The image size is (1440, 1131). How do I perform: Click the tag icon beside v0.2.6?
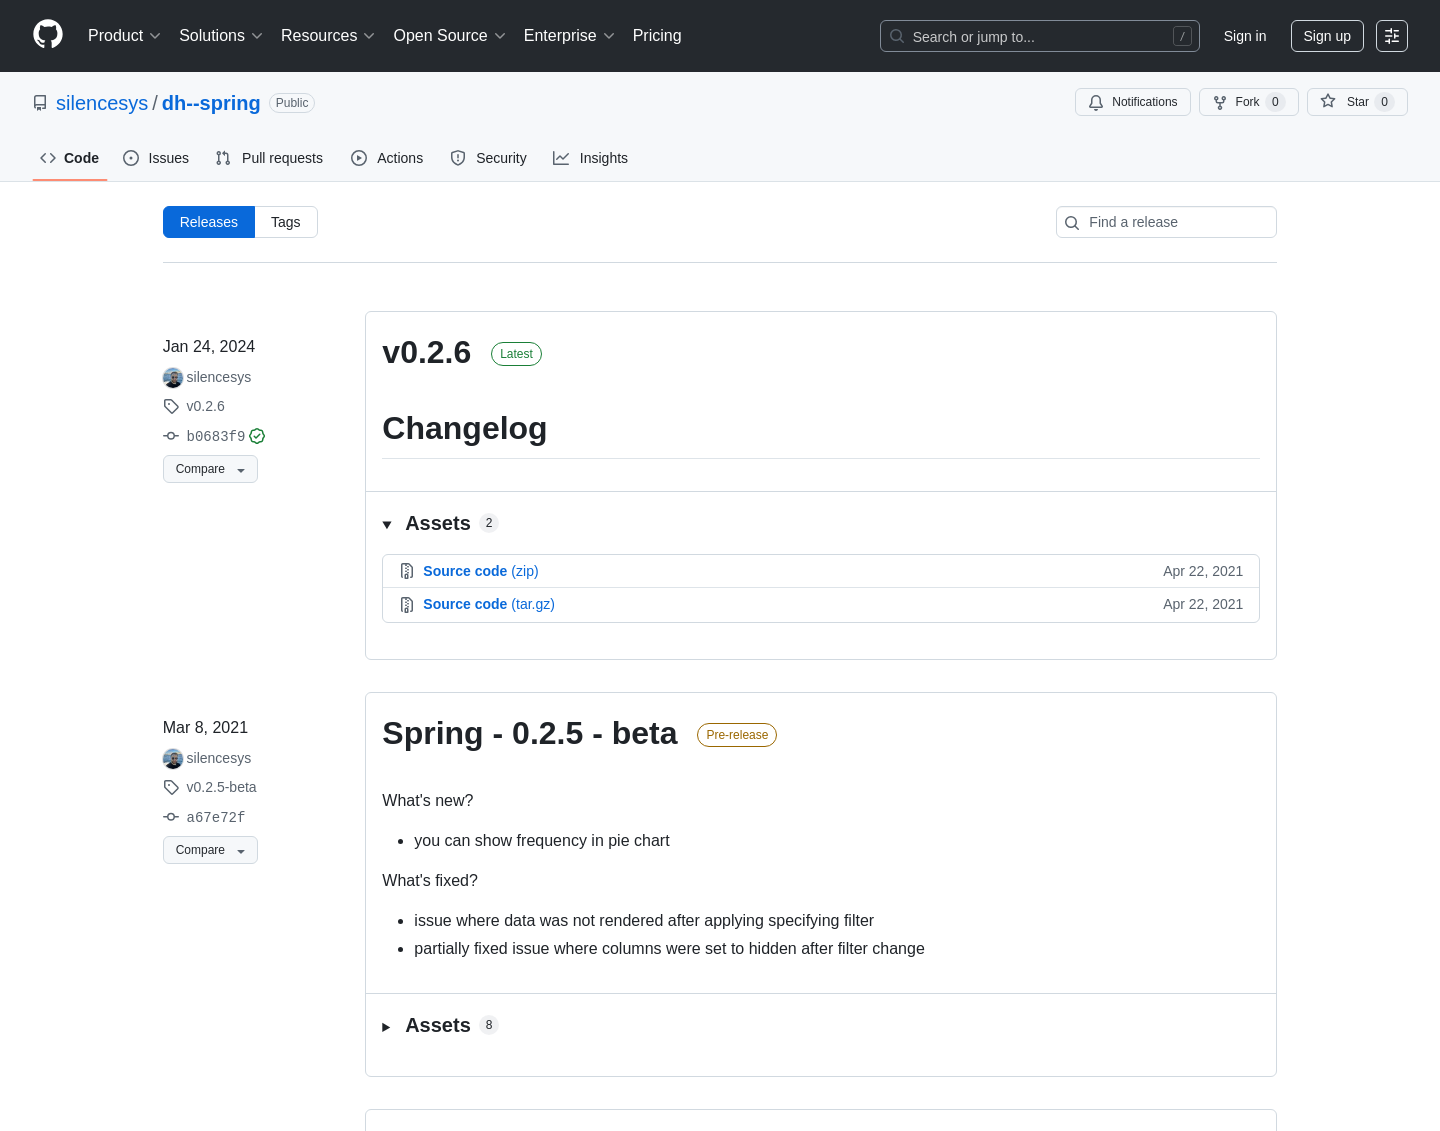point(171,406)
